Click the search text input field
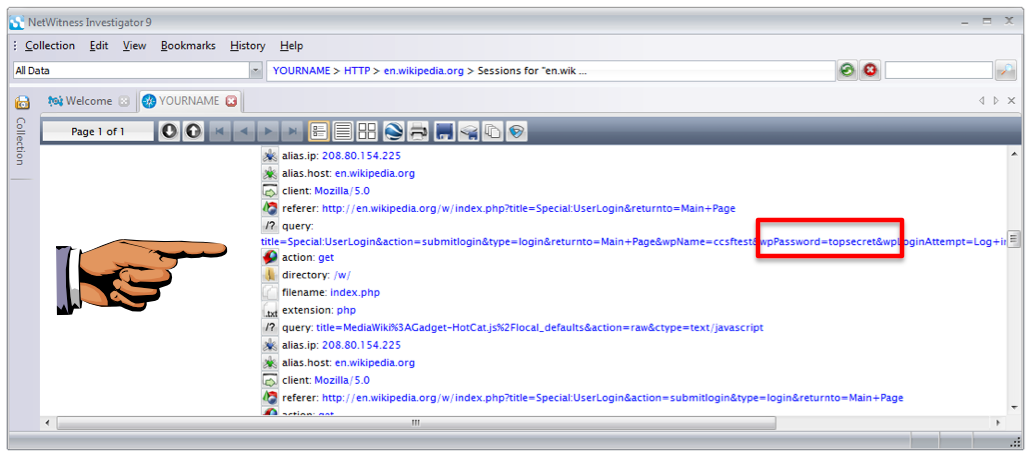Screen dimensions: 1031x457 click(x=938, y=70)
